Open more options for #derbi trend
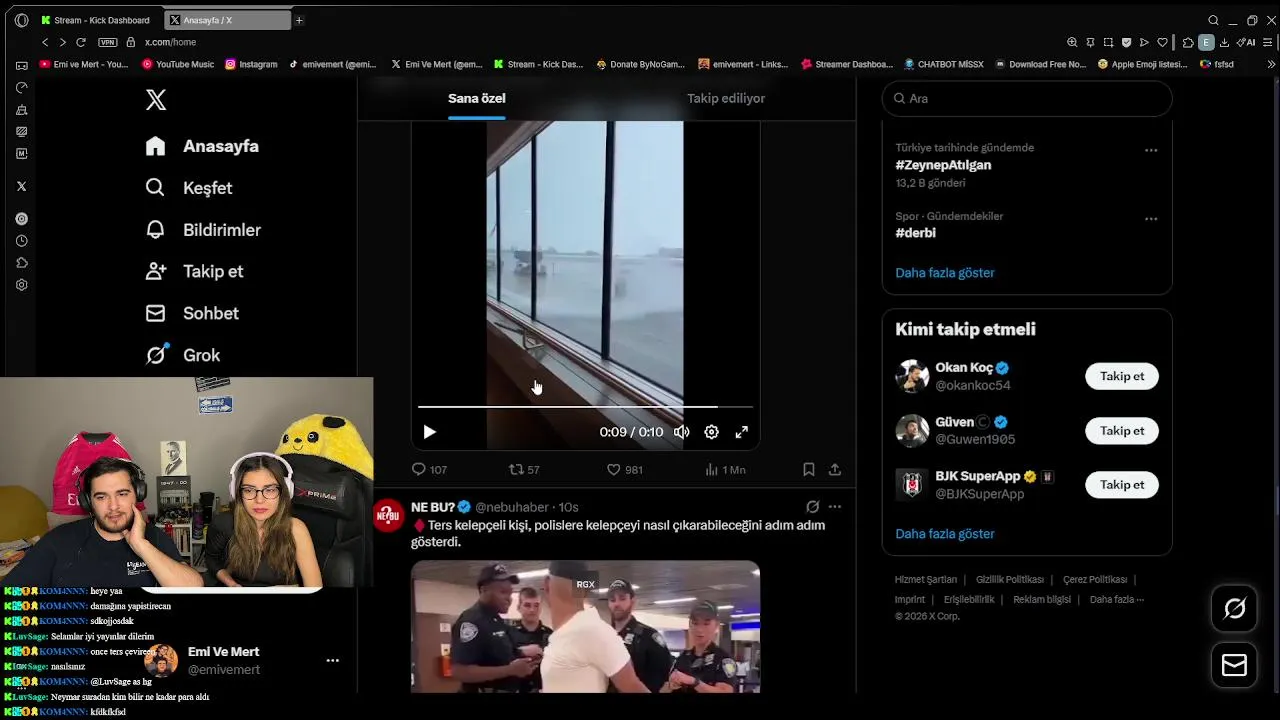Image resolution: width=1280 pixels, height=720 pixels. (1151, 219)
